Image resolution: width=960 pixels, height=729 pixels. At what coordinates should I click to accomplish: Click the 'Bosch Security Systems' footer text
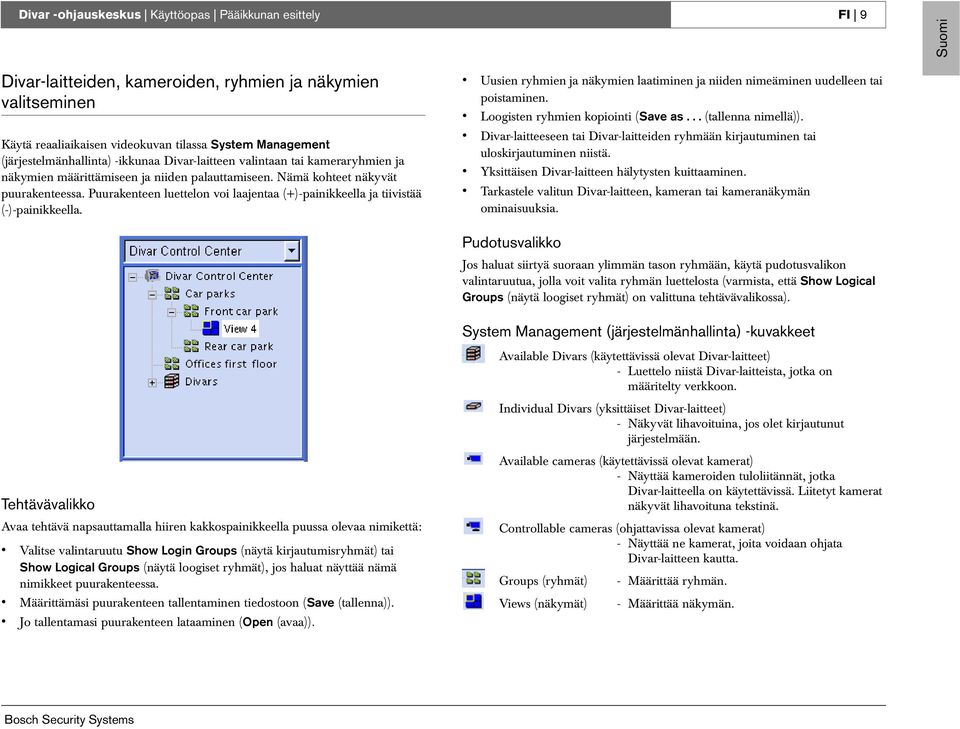coord(69,719)
